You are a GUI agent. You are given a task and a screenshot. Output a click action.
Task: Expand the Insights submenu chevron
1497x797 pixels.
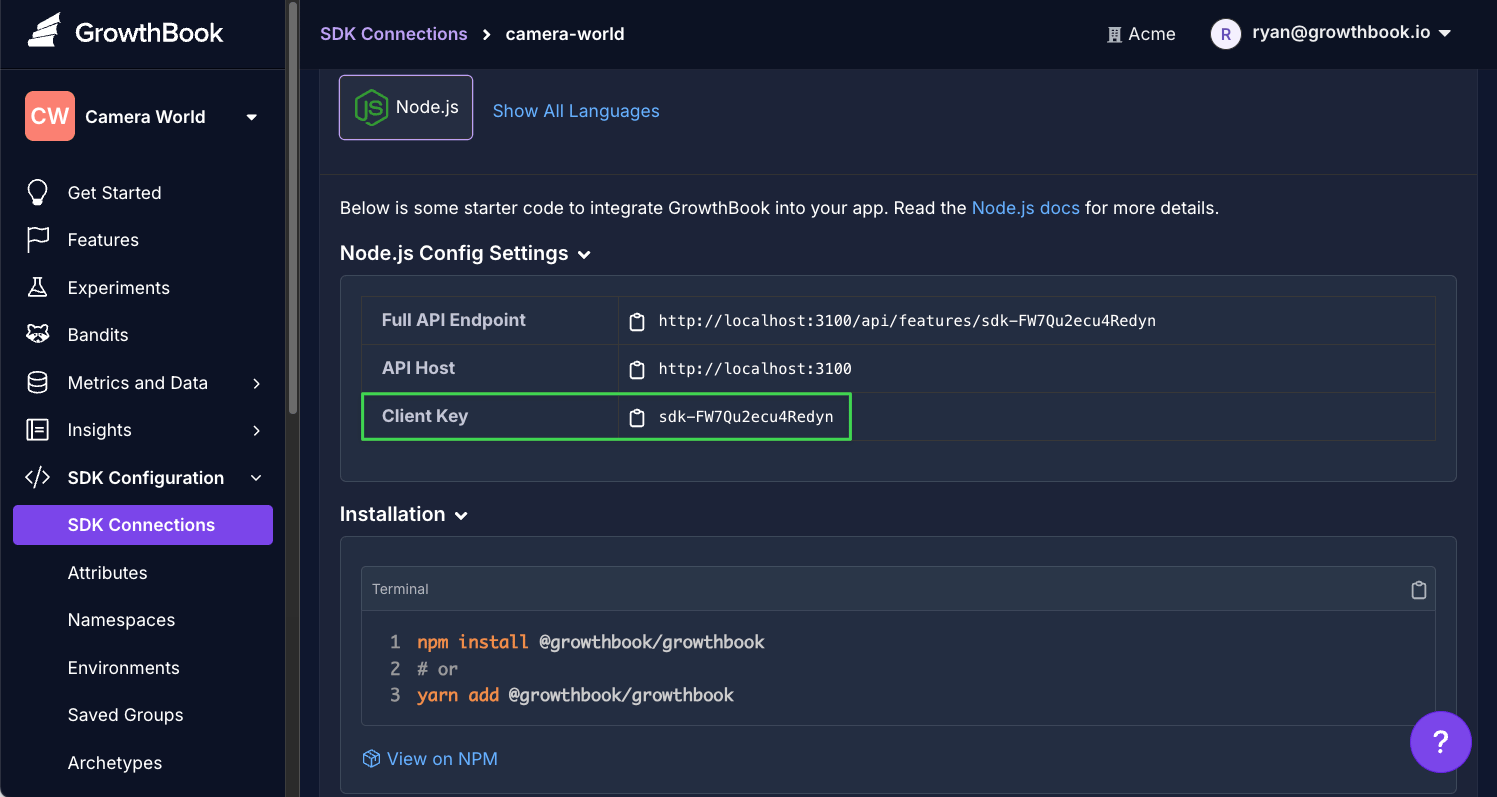pos(257,430)
